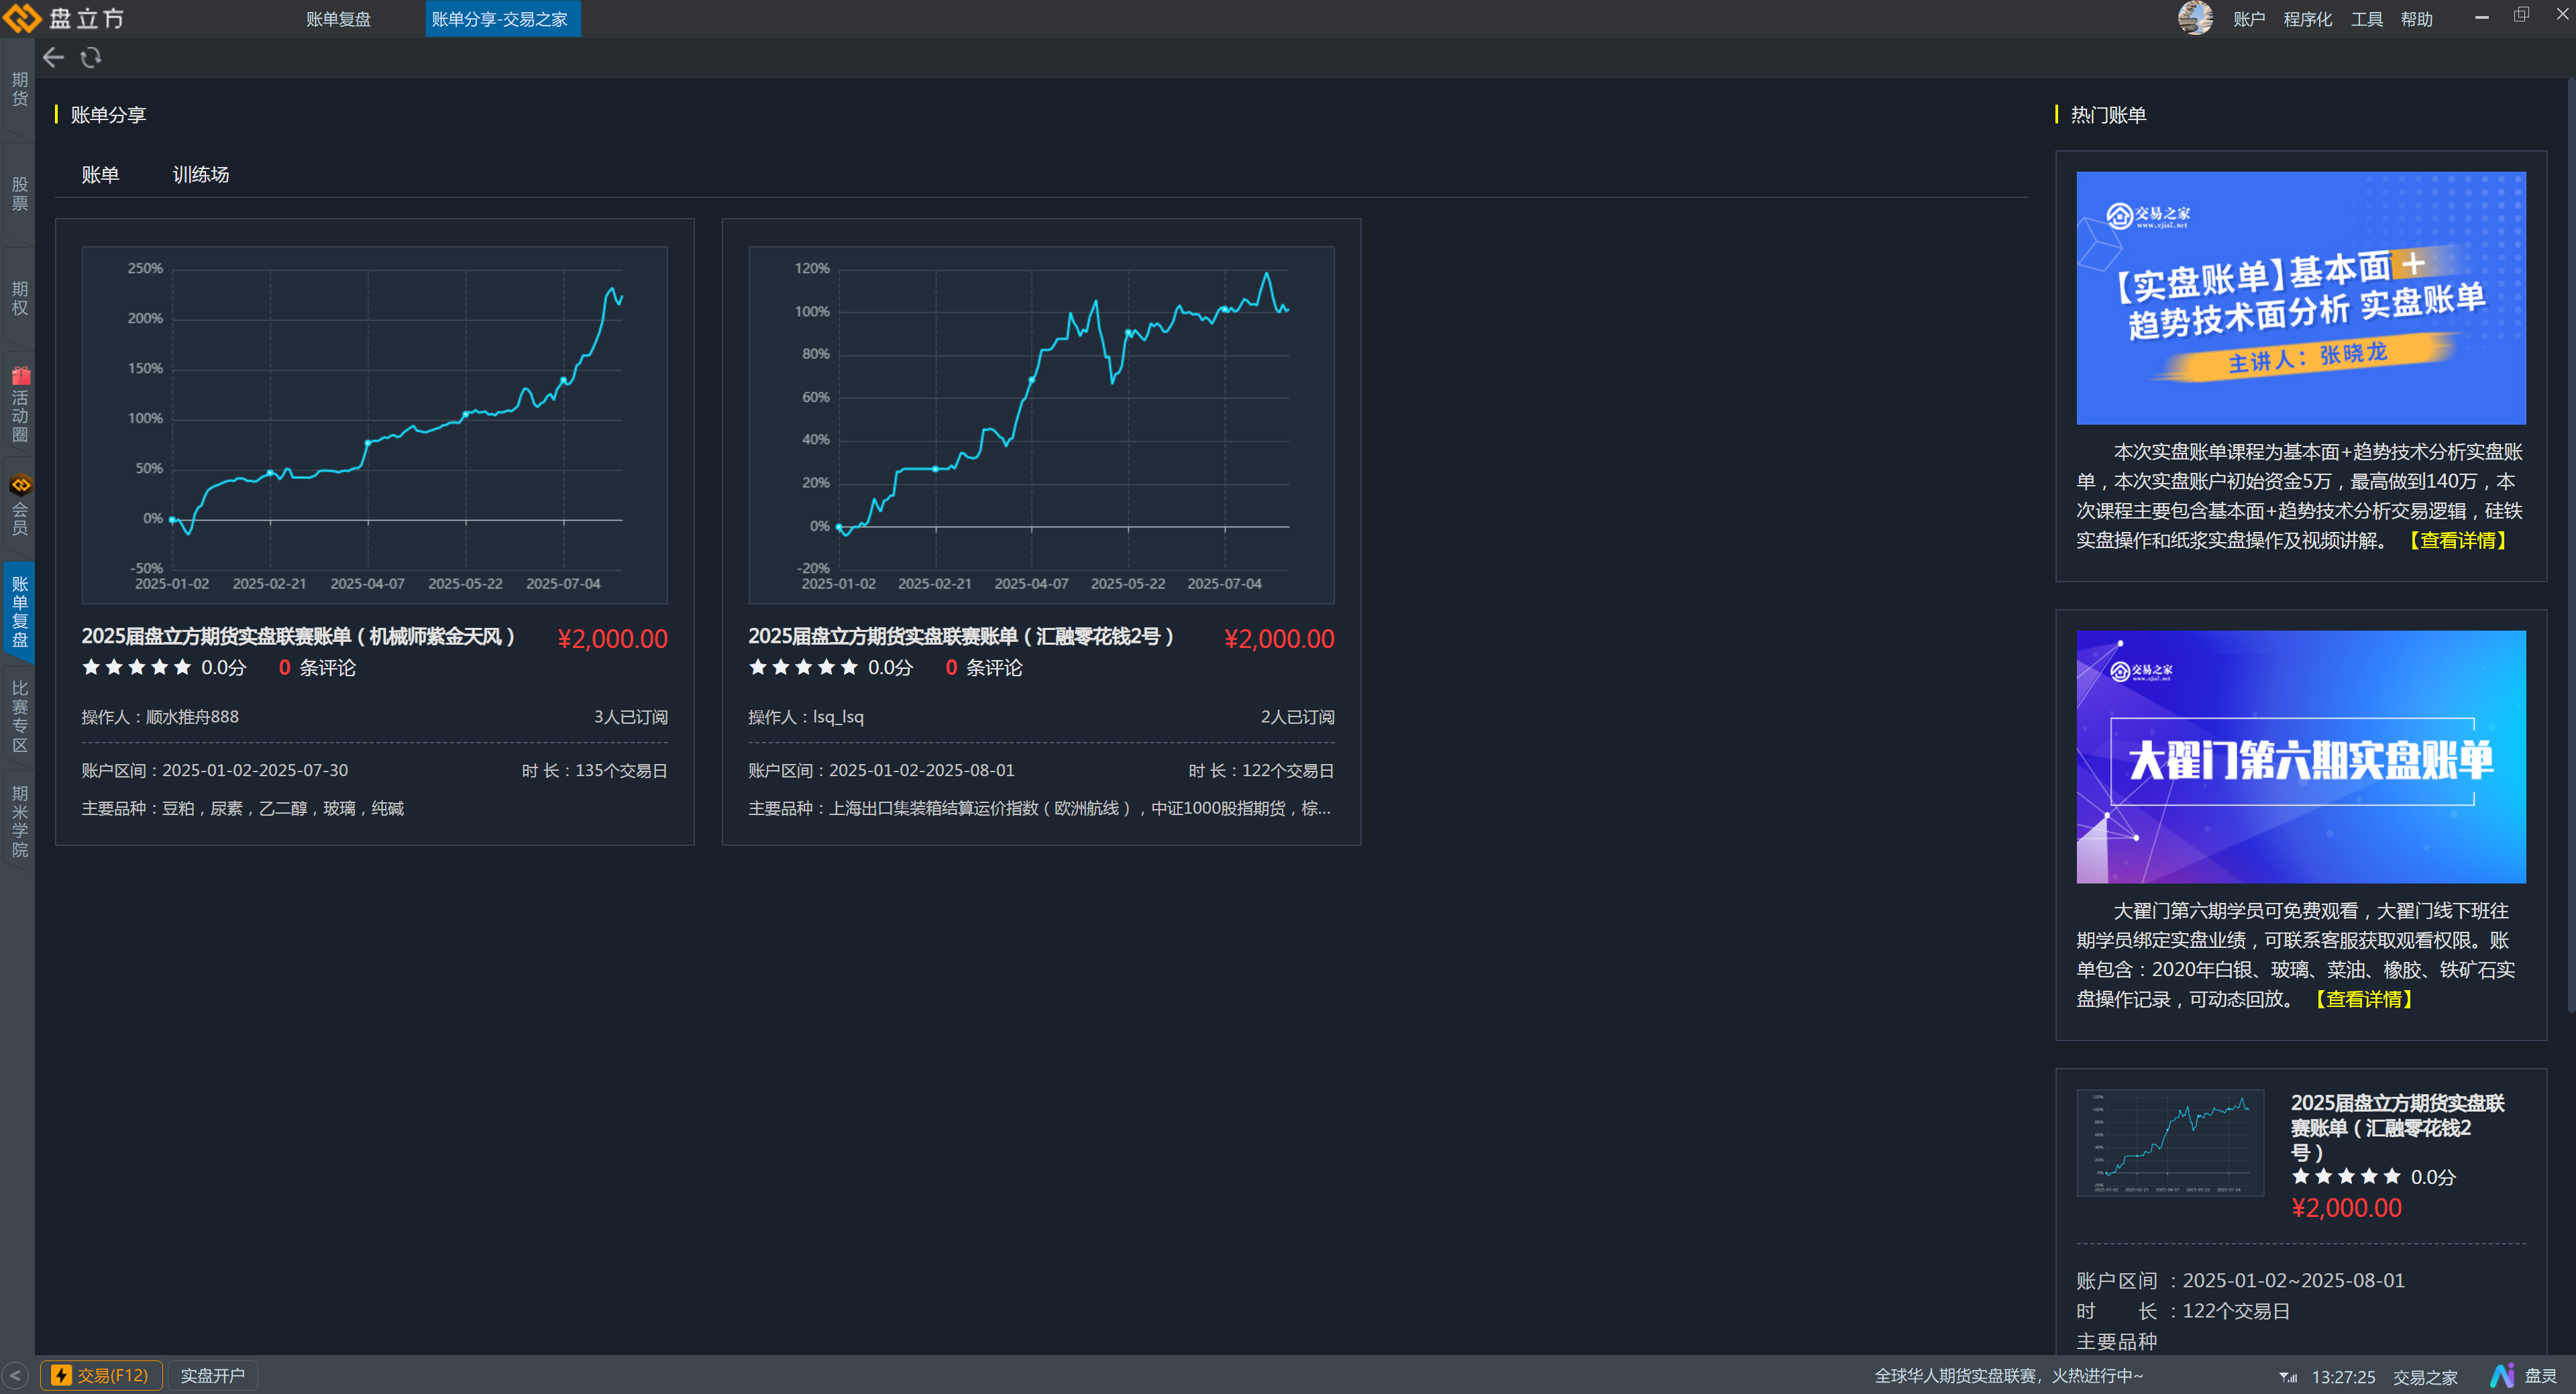2576x1394 pixels.
Task: Switch to 账单复盘 tab
Action: coord(338,19)
